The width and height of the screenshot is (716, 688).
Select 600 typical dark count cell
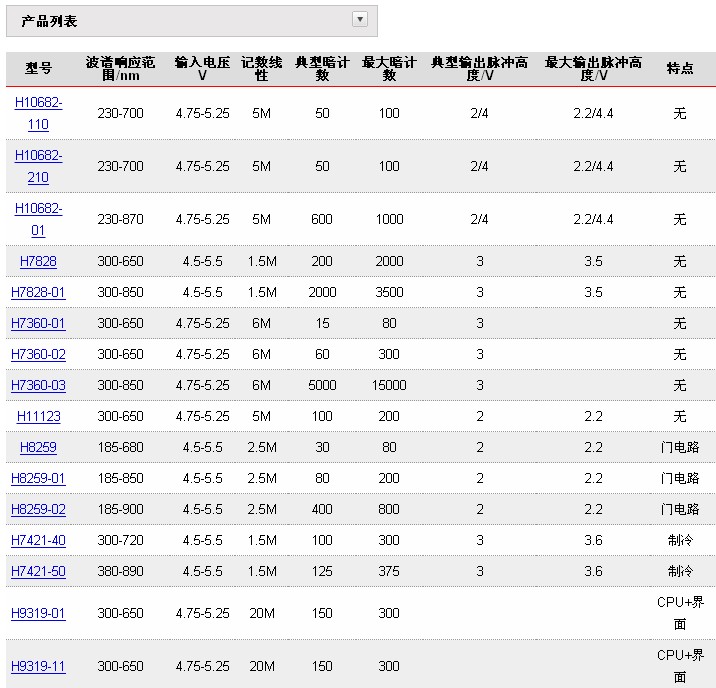point(322,219)
